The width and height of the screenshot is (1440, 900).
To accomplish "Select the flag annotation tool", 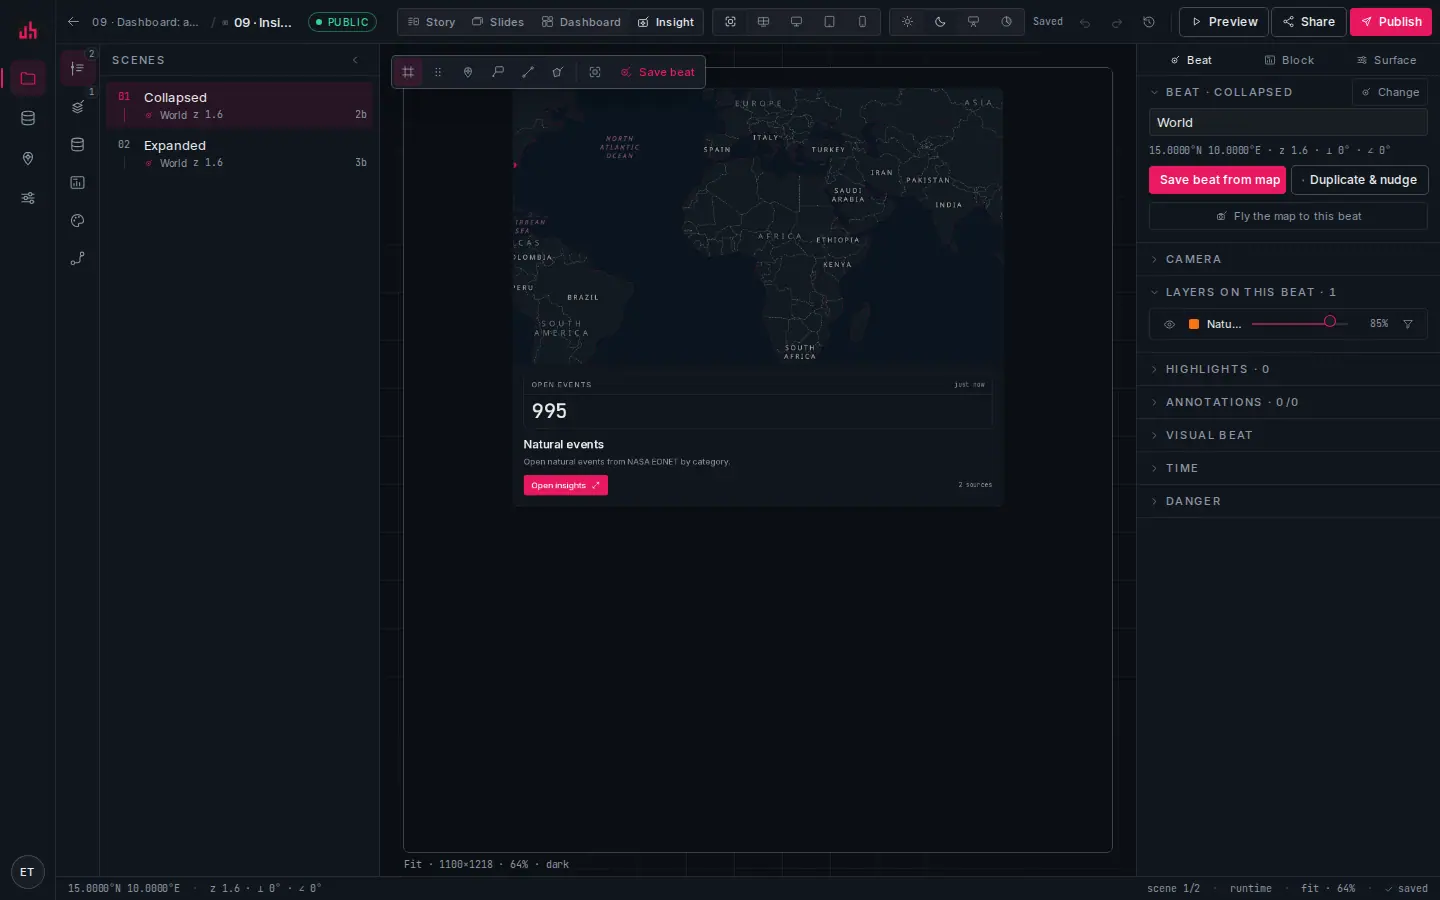I will (498, 72).
